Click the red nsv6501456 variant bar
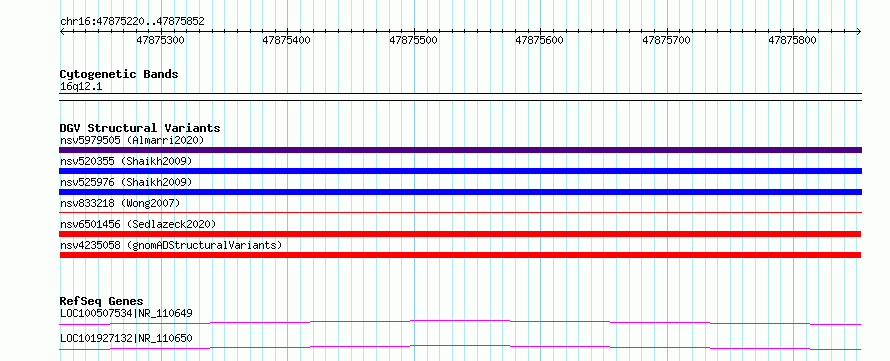The height and width of the screenshot is (361, 890). click(x=460, y=234)
